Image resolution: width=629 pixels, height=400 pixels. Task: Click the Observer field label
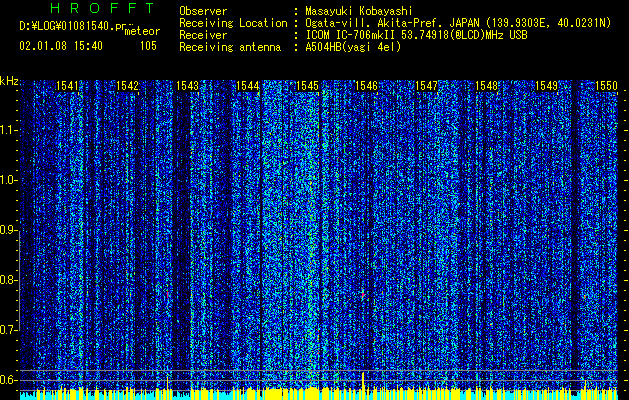pyautogui.click(x=203, y=11)
